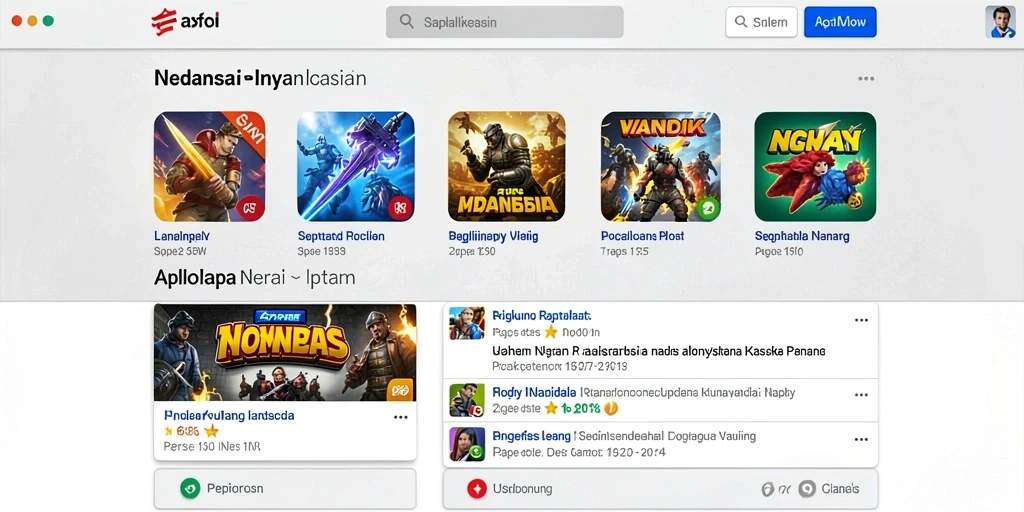Open the Septatd Roclien game icon
This screenshot has width=1024, height=512.
(355, 167)
